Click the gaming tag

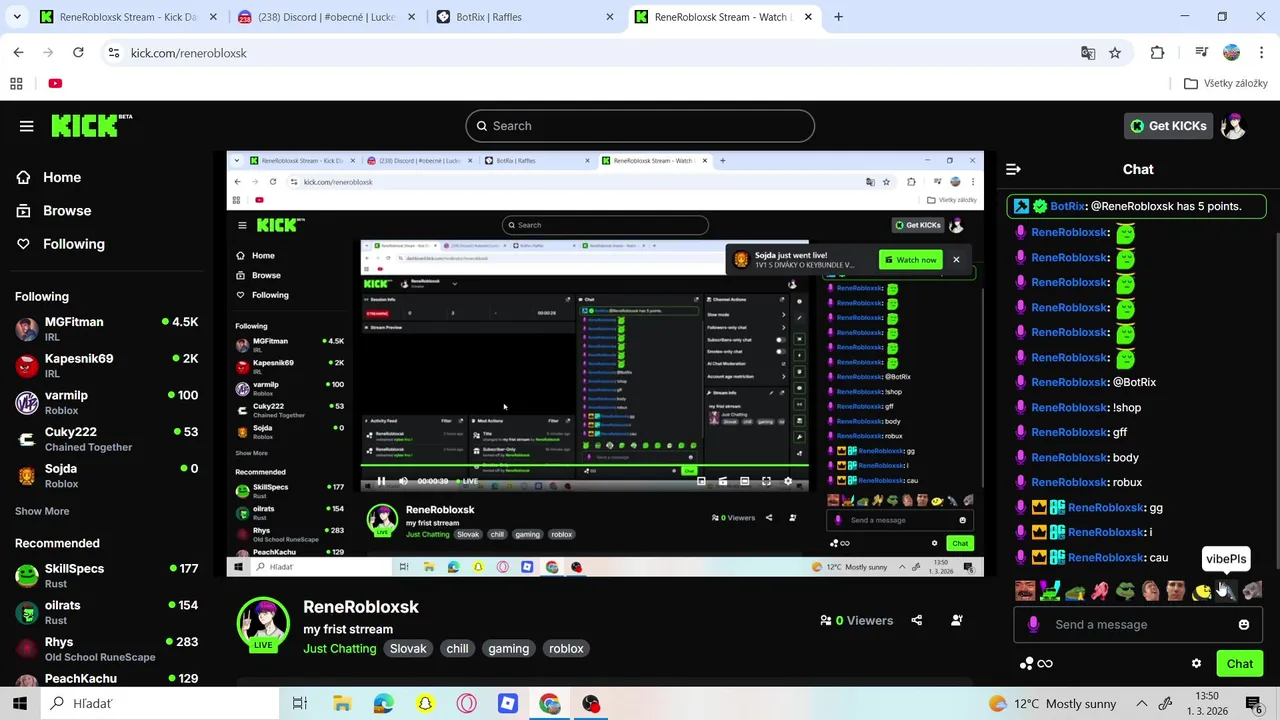(x=508, y=649)
